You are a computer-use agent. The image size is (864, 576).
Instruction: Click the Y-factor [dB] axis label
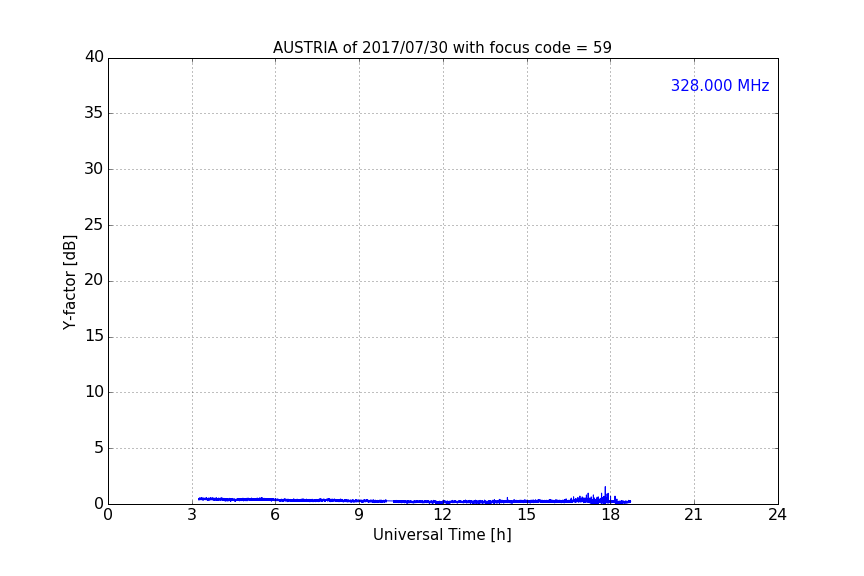(69, 282)
